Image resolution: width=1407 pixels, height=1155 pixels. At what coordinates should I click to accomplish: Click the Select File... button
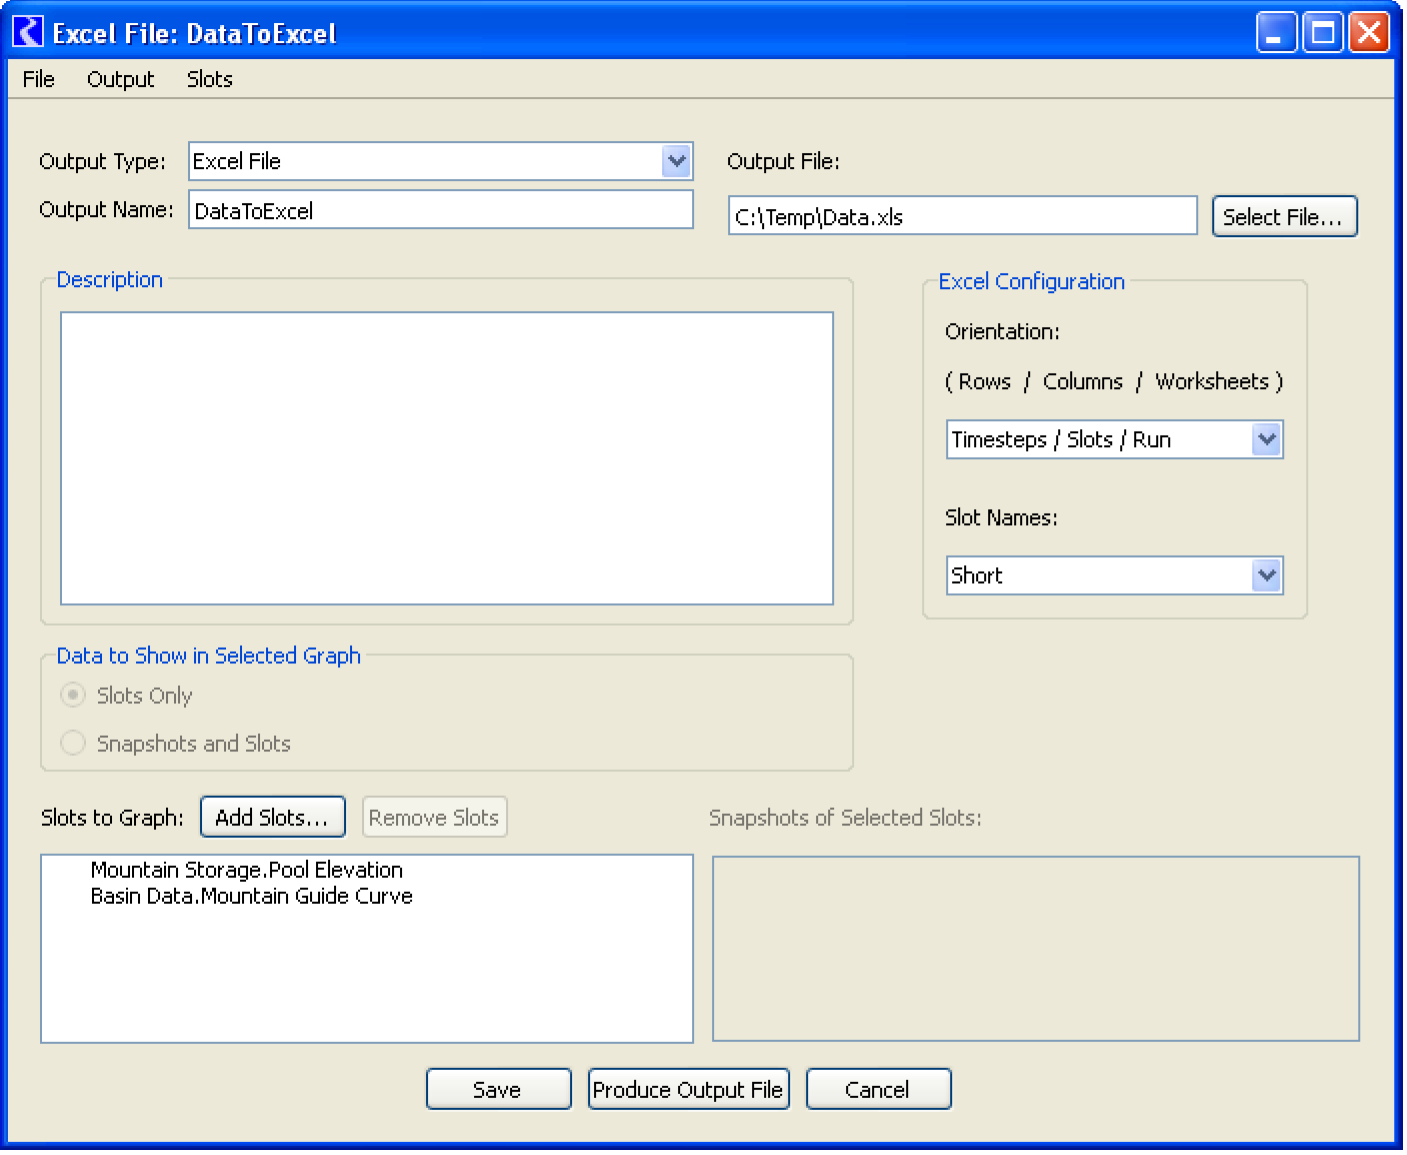(1283, 217)
